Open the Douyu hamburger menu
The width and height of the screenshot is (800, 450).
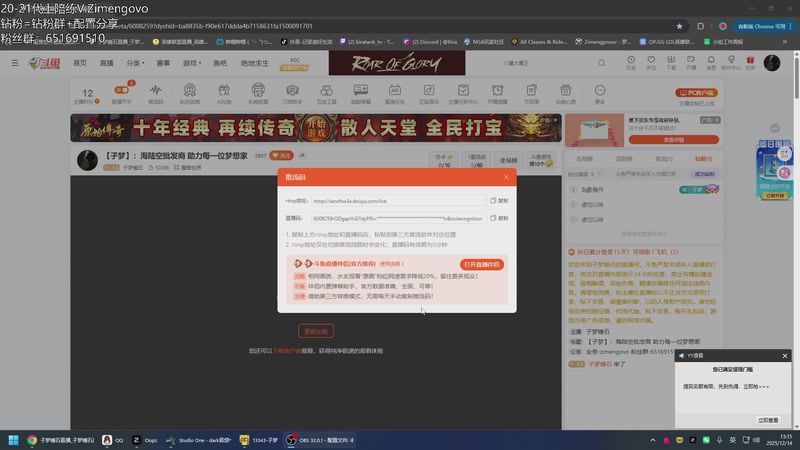click(x=15, y=63)
